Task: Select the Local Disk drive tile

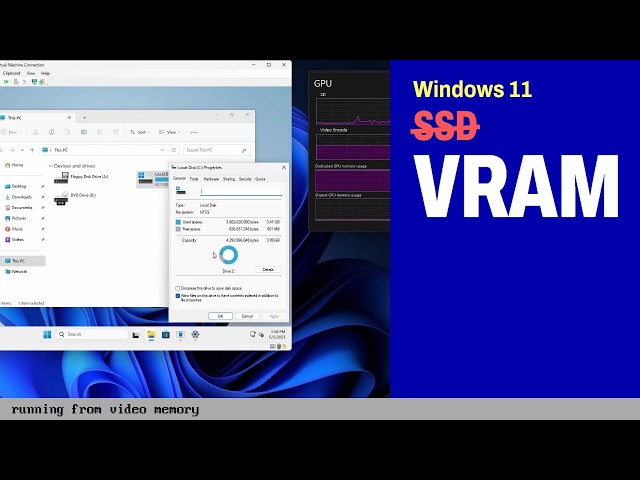Action: pos(152,180)
